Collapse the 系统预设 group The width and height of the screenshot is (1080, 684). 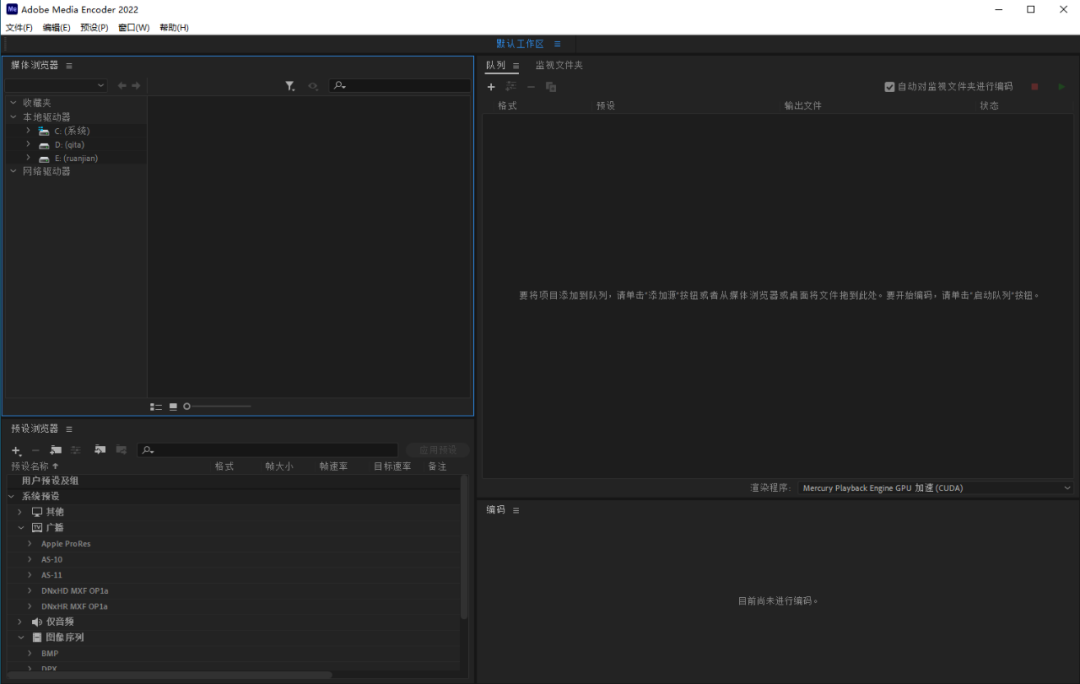(x=12, y=496)
